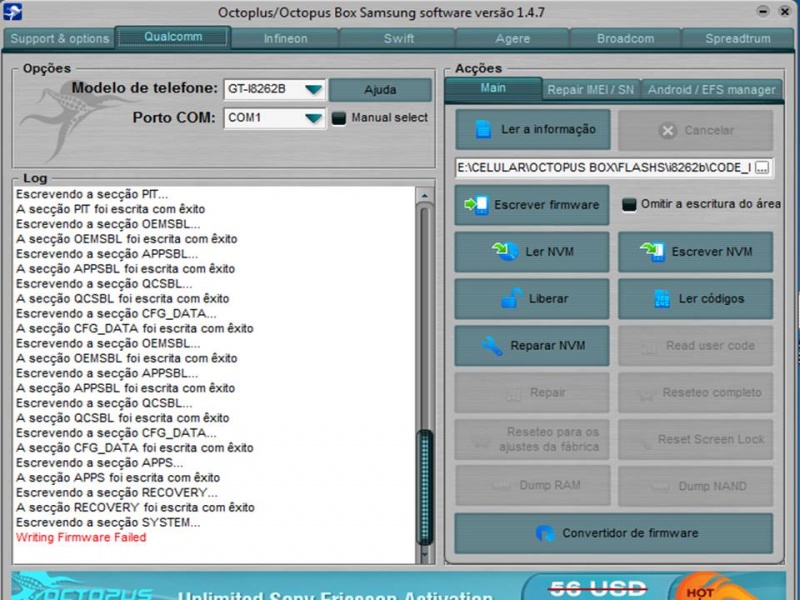Click the Escrever NVM button
Screen dimensions: 800x600
click(695, 252)
